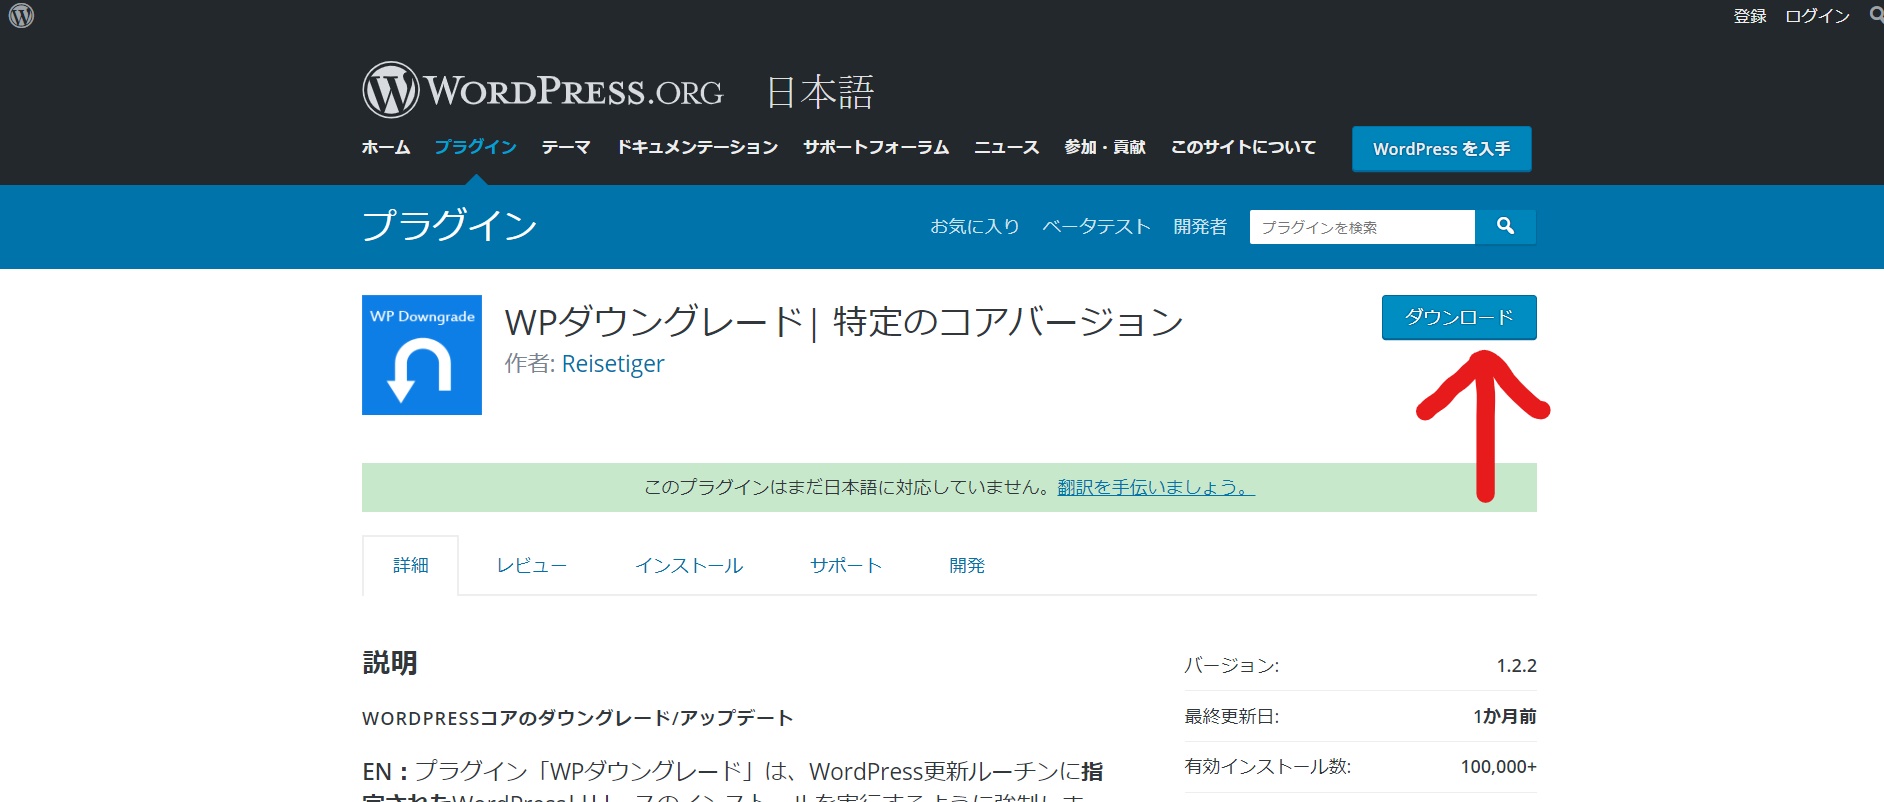Screen dimensions: 1884x802
Task: Open ベータテスト link
Action: [x=1097, y=227]
